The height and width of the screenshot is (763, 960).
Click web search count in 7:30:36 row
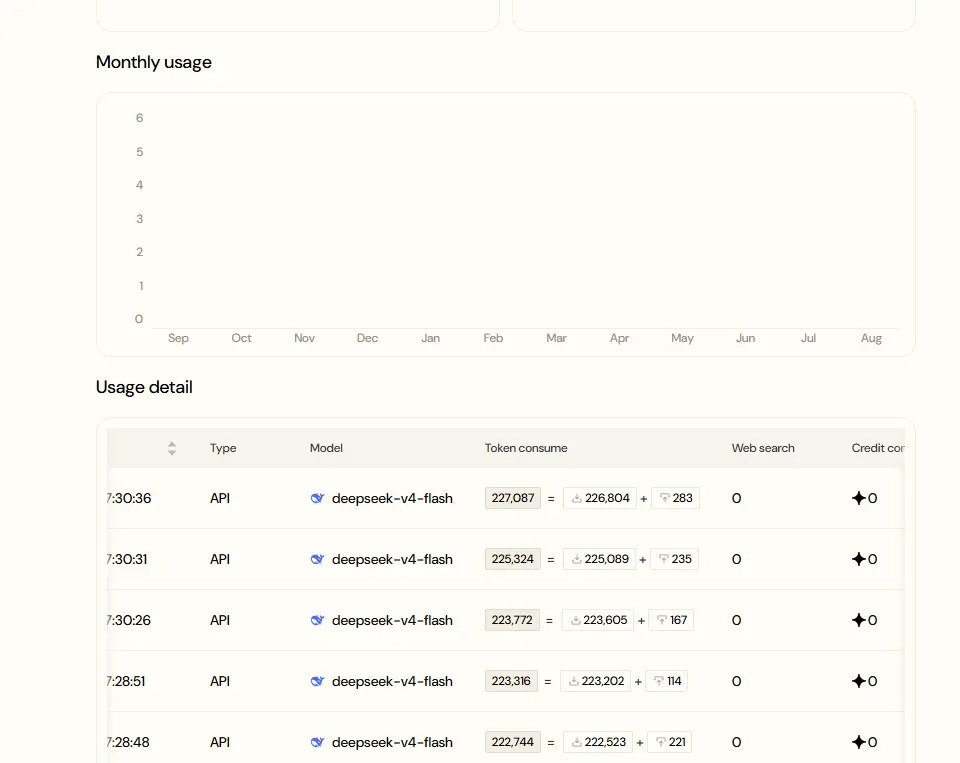pyautogui.click(x=737, y=498)
